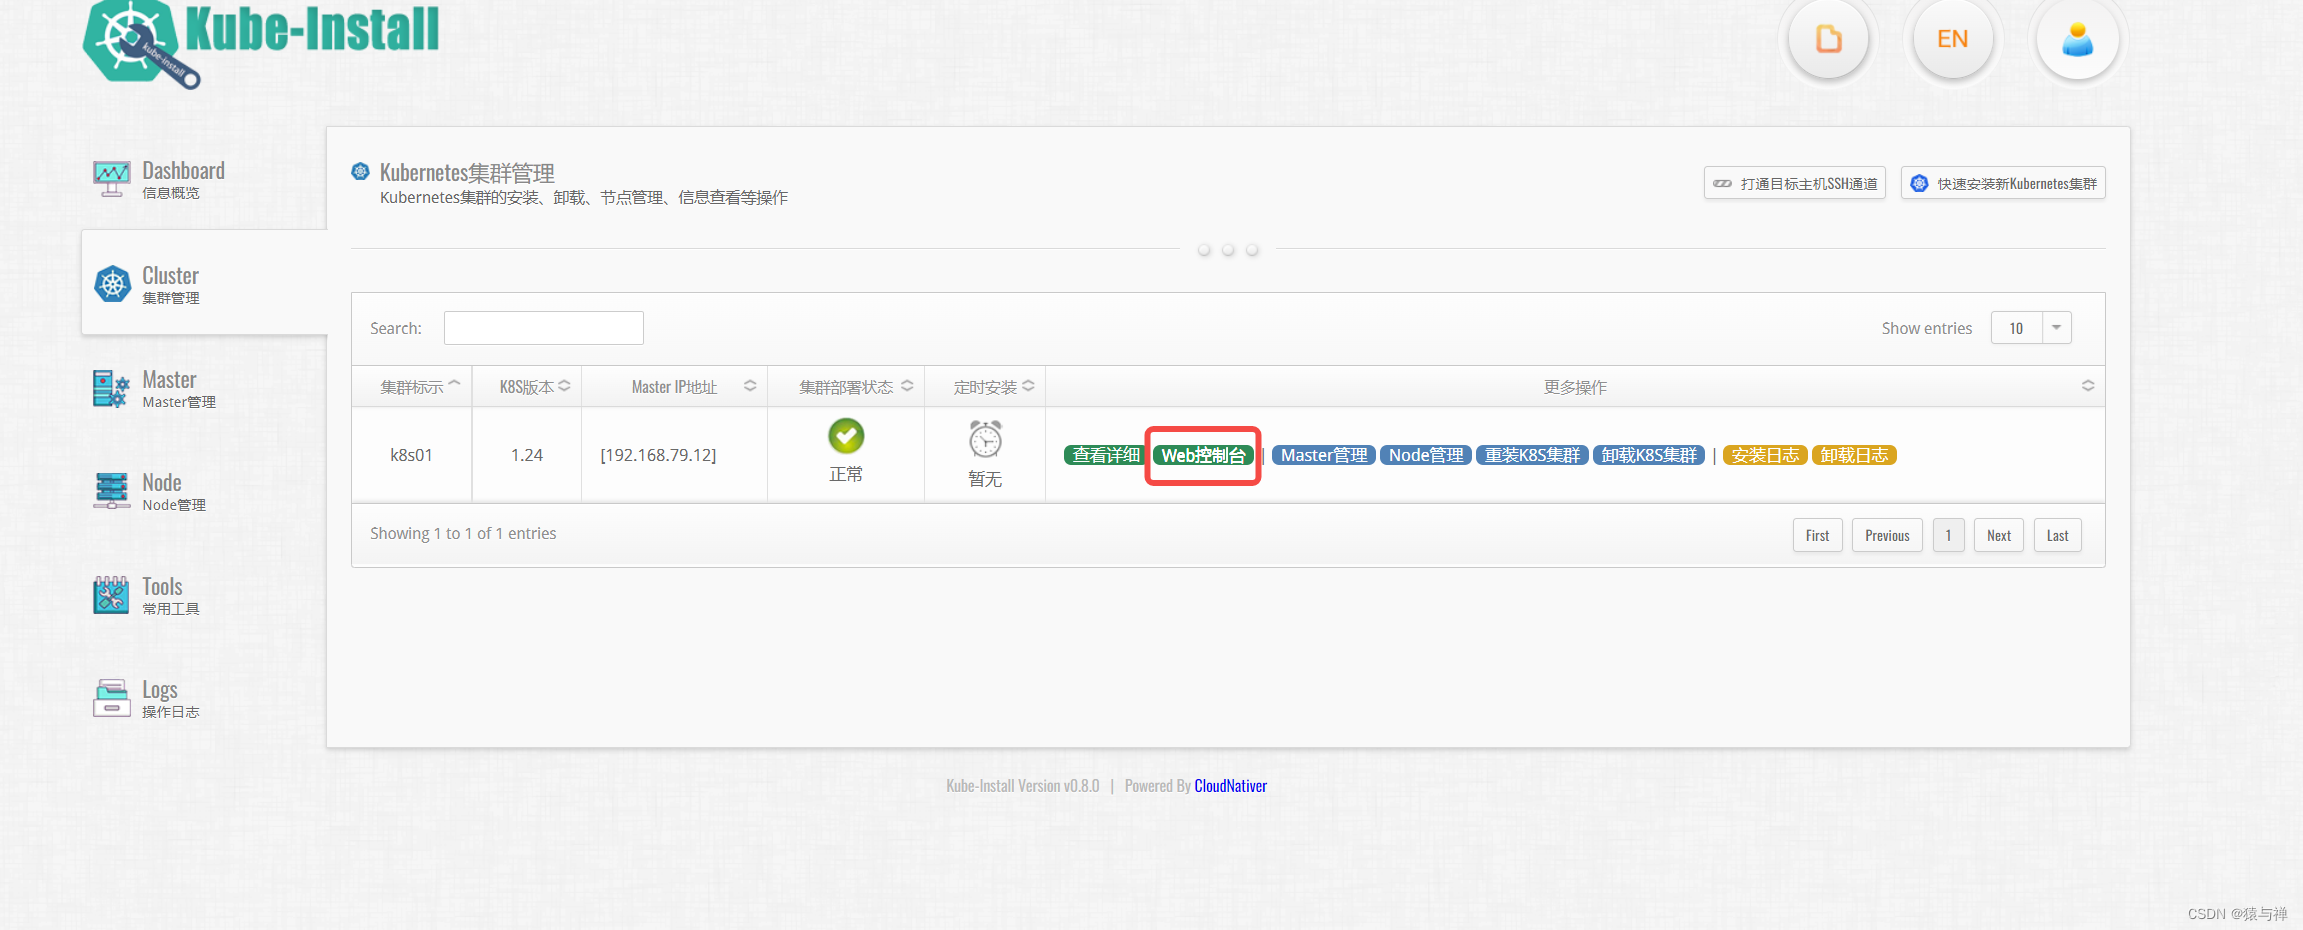The image size is (2303, 930).
Task: Sort by Master IP地址 column
Action: pyautogui.click(x=675, y=387)
